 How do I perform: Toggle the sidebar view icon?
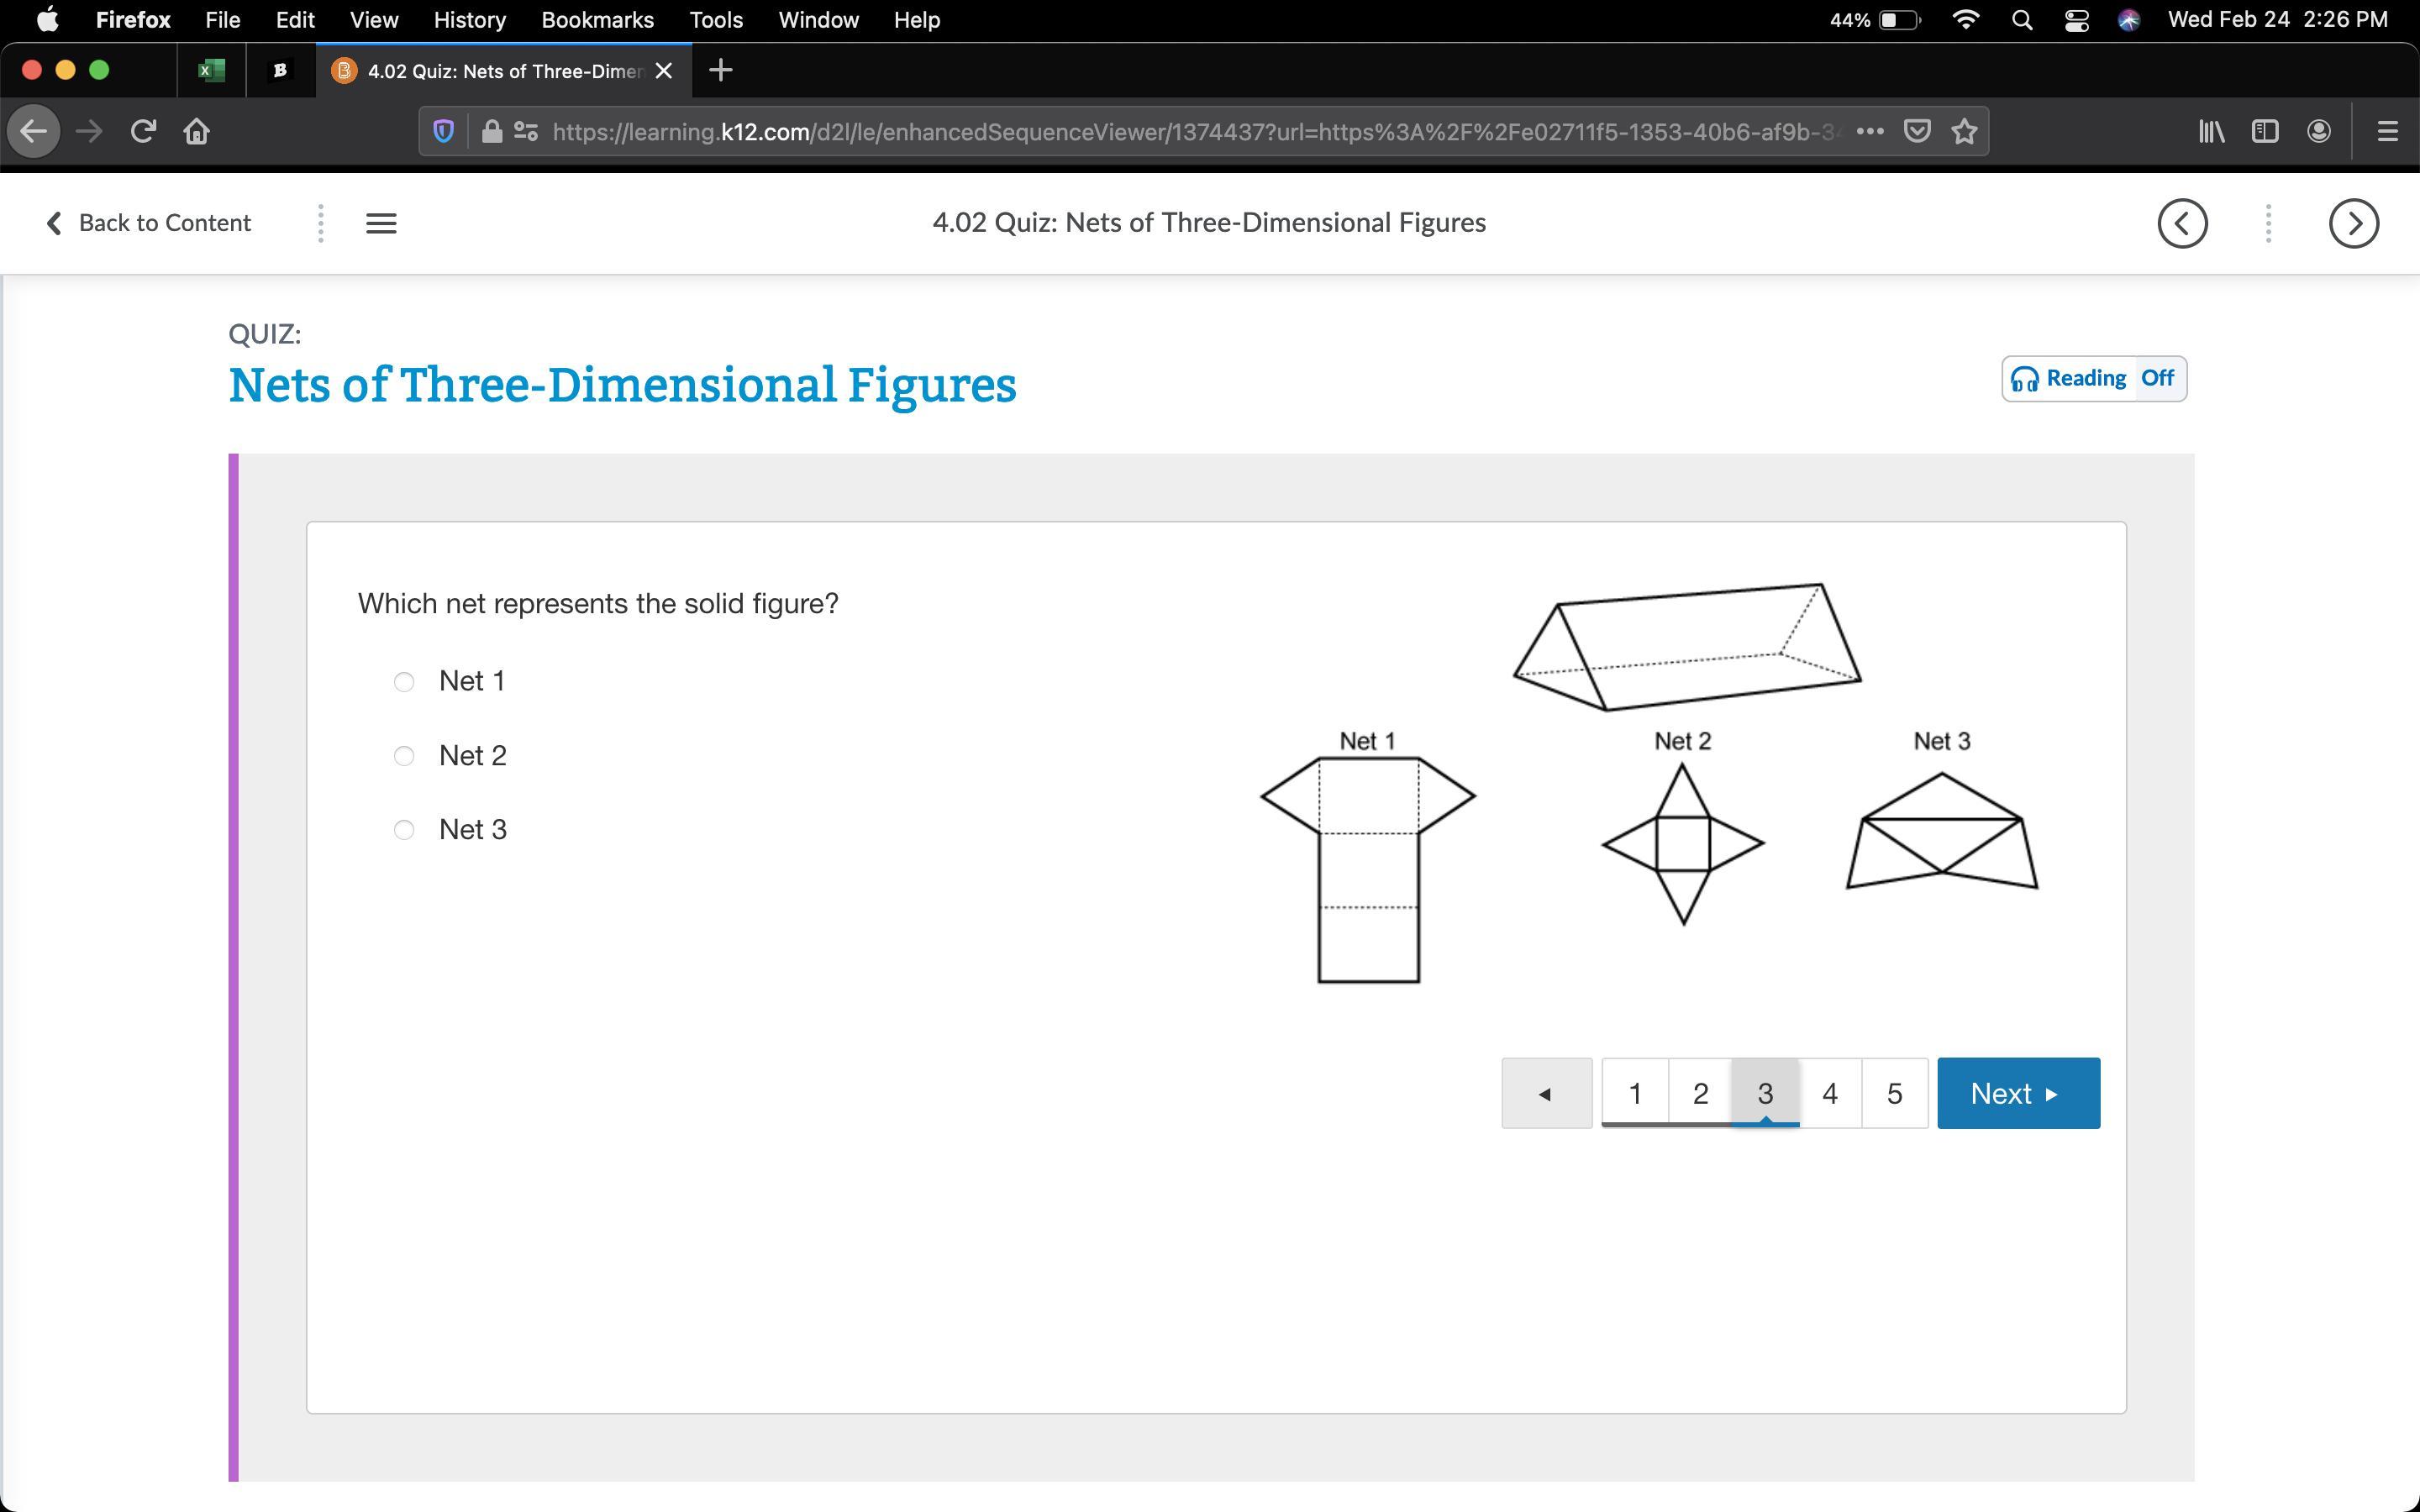2265,131
